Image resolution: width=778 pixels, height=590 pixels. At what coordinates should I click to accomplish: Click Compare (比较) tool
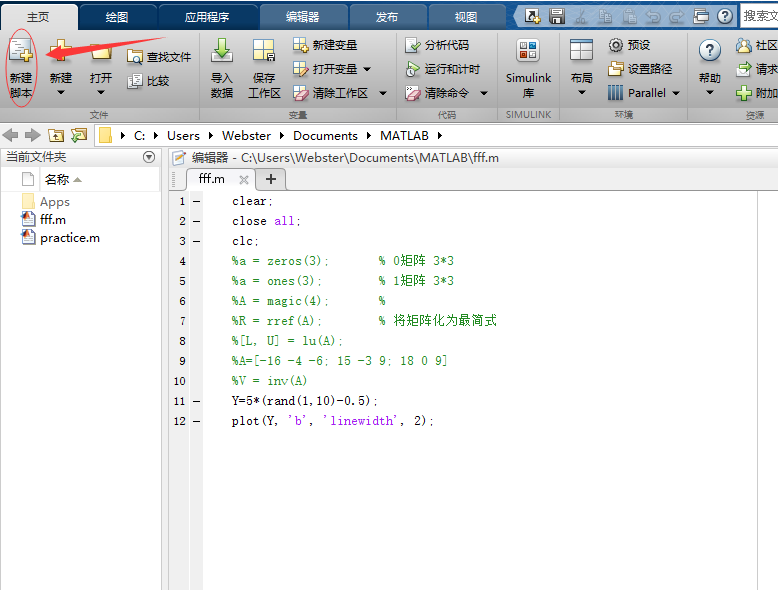148,81
